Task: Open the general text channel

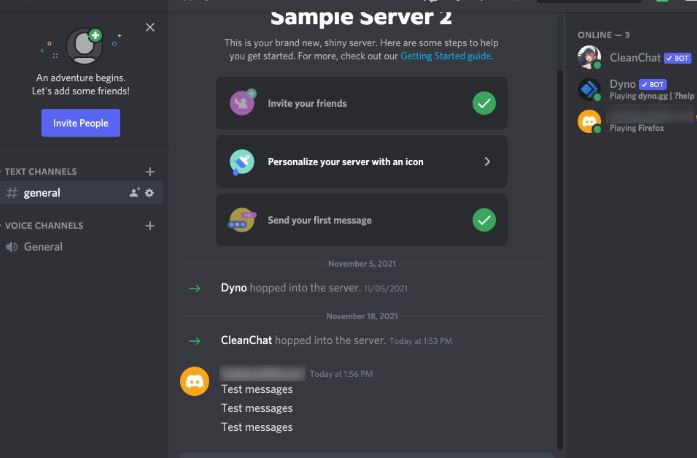Action: tap(81, 193)
